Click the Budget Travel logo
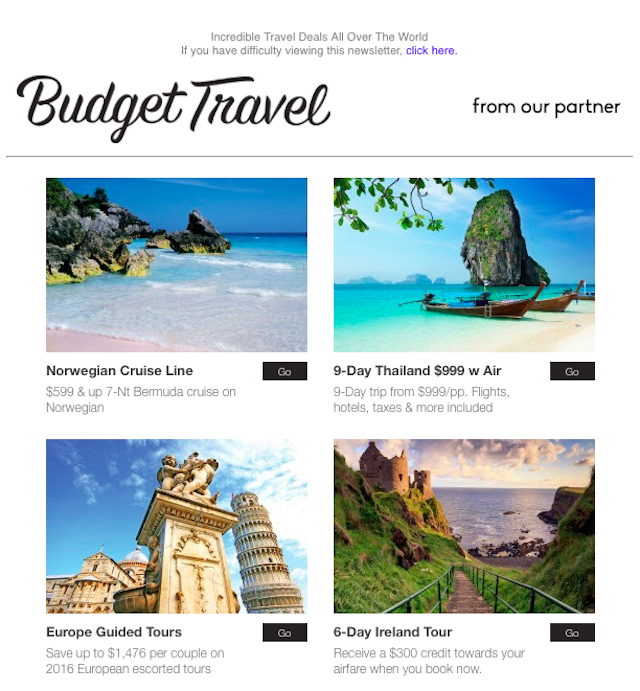Viewport: 640px width, 691px height. (174, 108)
